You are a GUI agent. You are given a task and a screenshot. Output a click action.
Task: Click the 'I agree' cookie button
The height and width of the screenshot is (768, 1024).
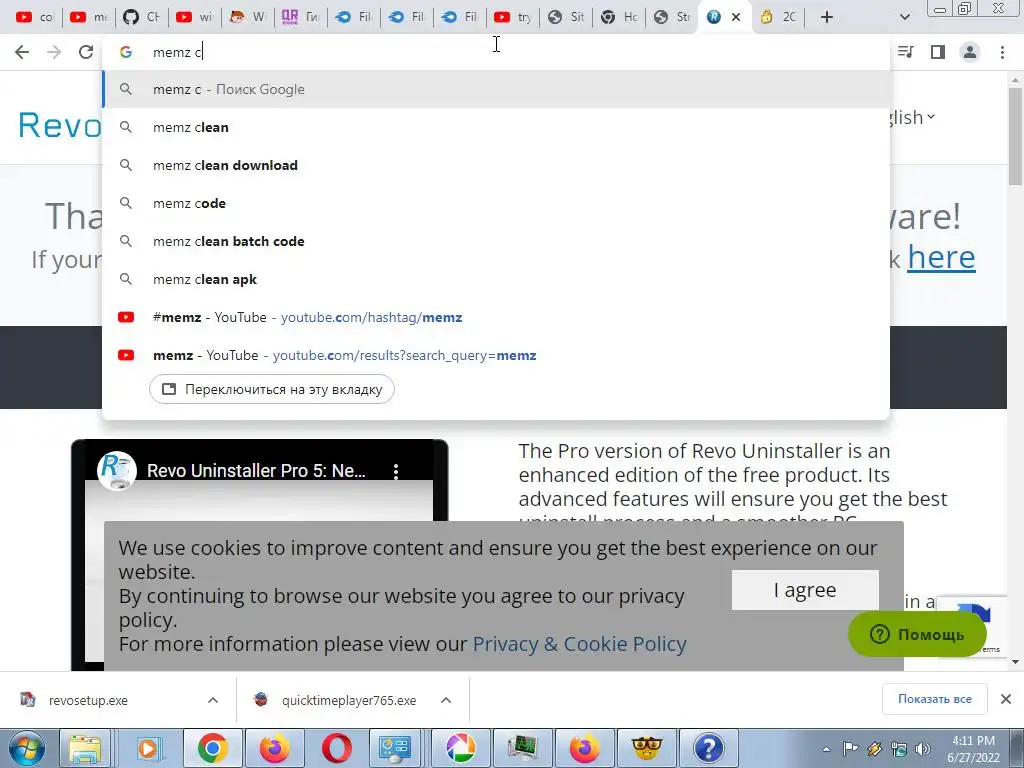point(805,590)
